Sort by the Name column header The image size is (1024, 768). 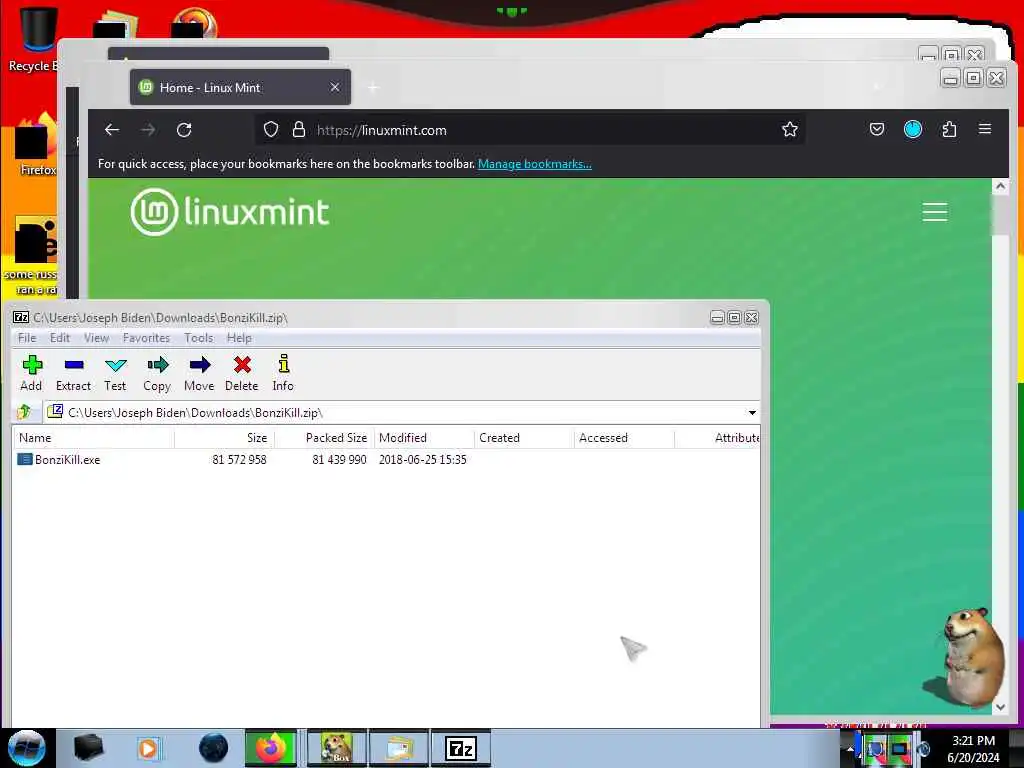click(x=93, y=438)
